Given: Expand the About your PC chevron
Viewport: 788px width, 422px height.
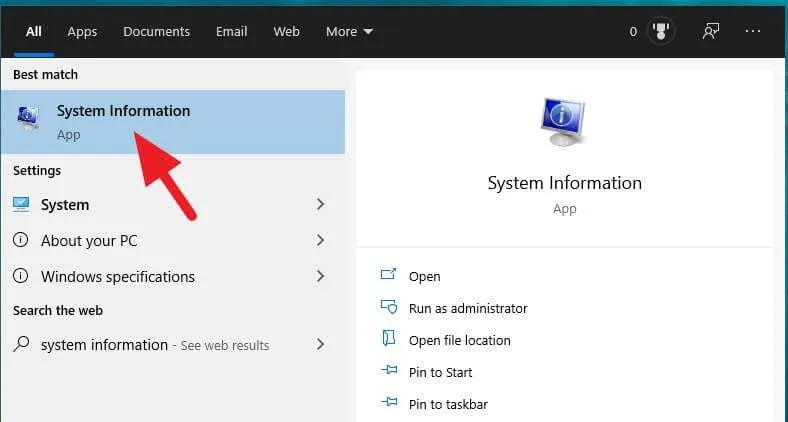Looking at the screenshot, I should click(x=320, y=240).
